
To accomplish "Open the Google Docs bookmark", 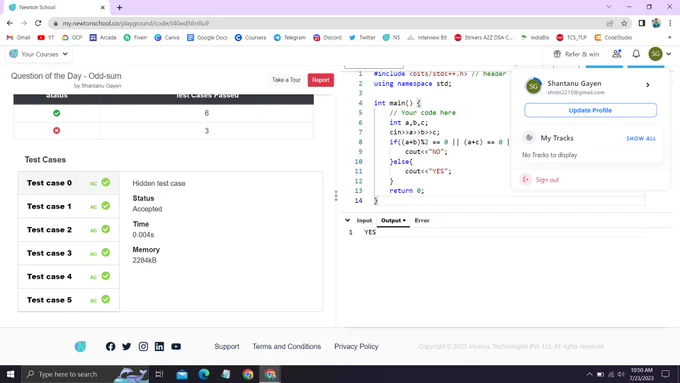I will point(207,38).
